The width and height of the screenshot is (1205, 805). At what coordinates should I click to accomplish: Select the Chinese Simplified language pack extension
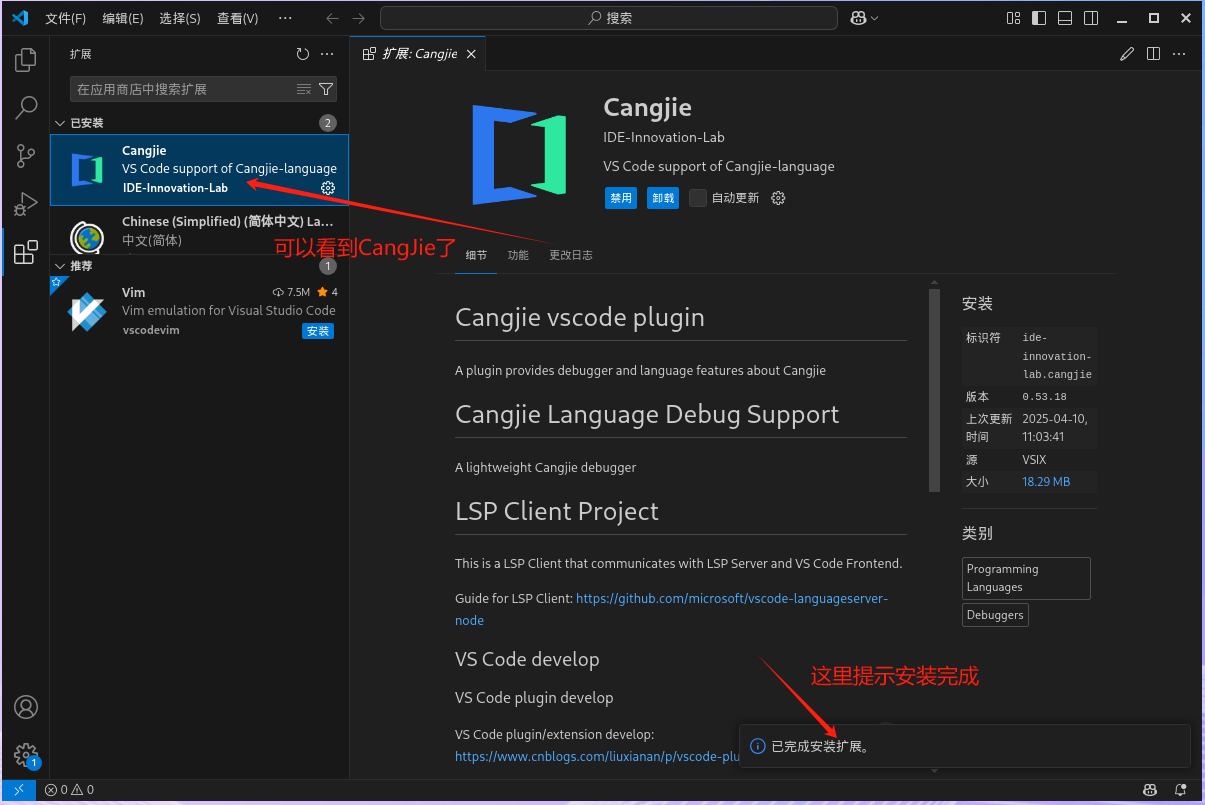point(199,230)
